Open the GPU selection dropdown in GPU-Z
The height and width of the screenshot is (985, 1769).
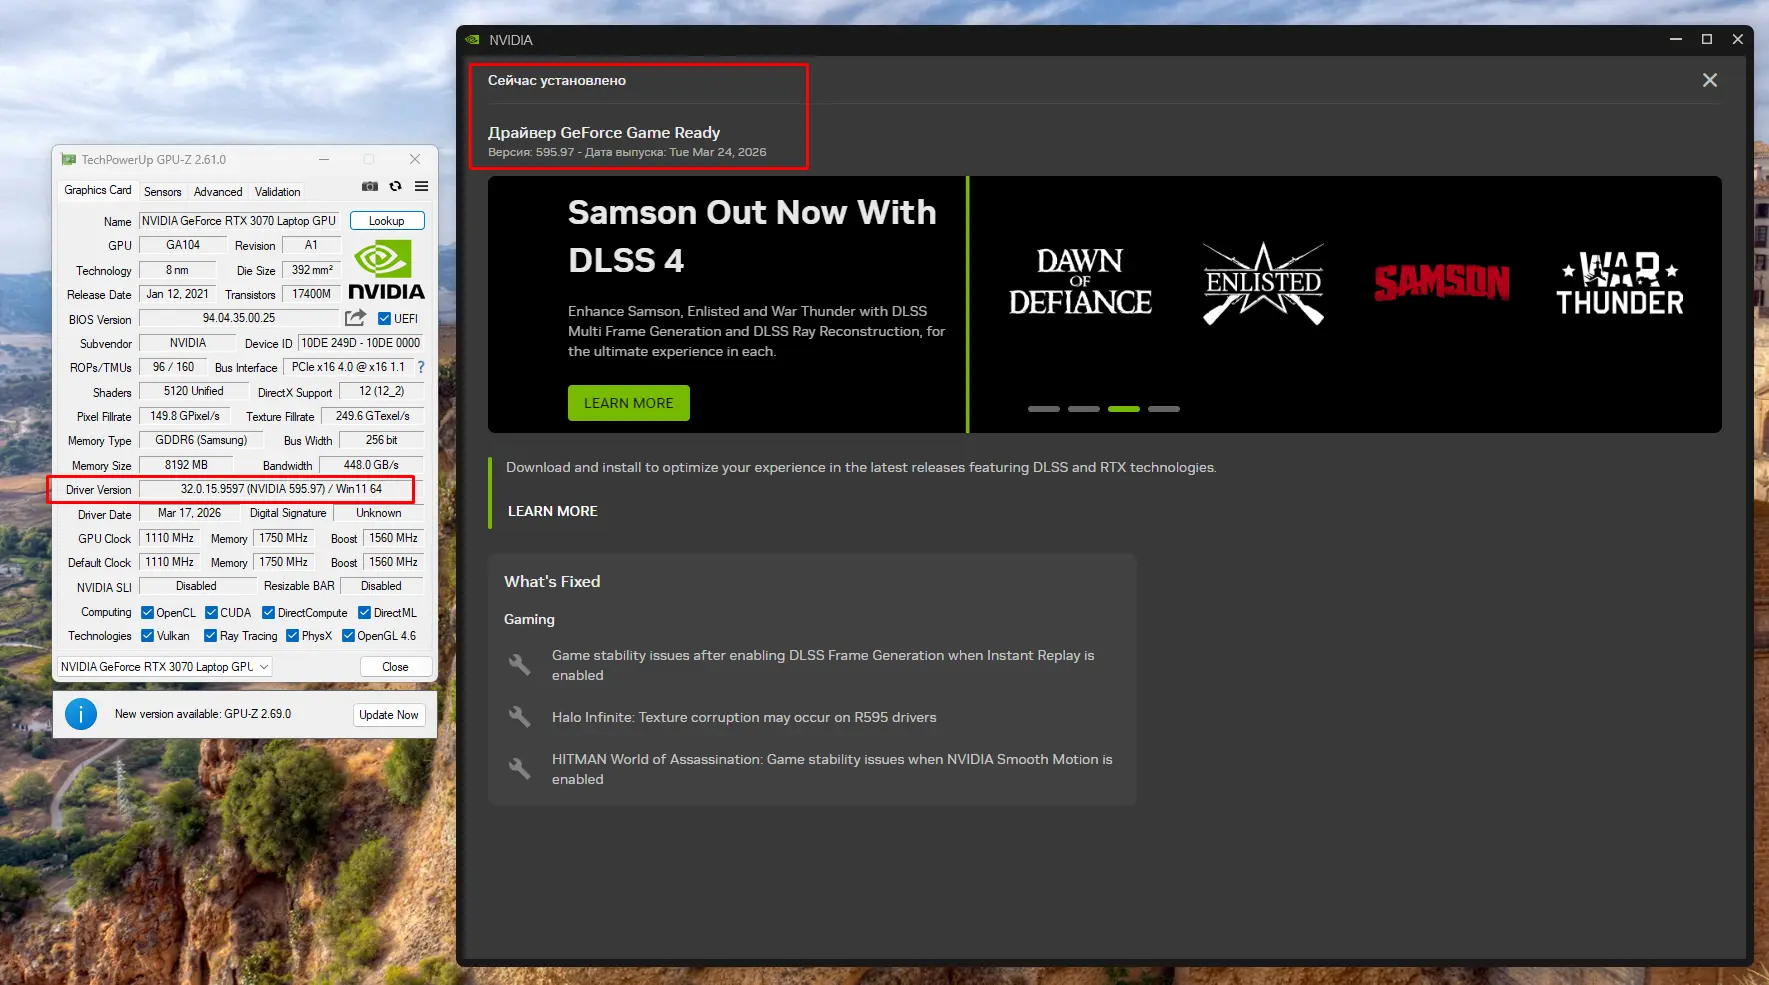point(165,667)
